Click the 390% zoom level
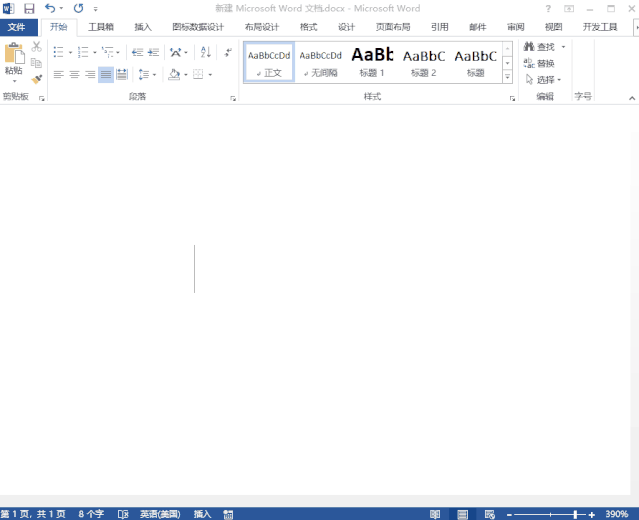Screen dimensions: 639x520 click(x=617, y=514)
